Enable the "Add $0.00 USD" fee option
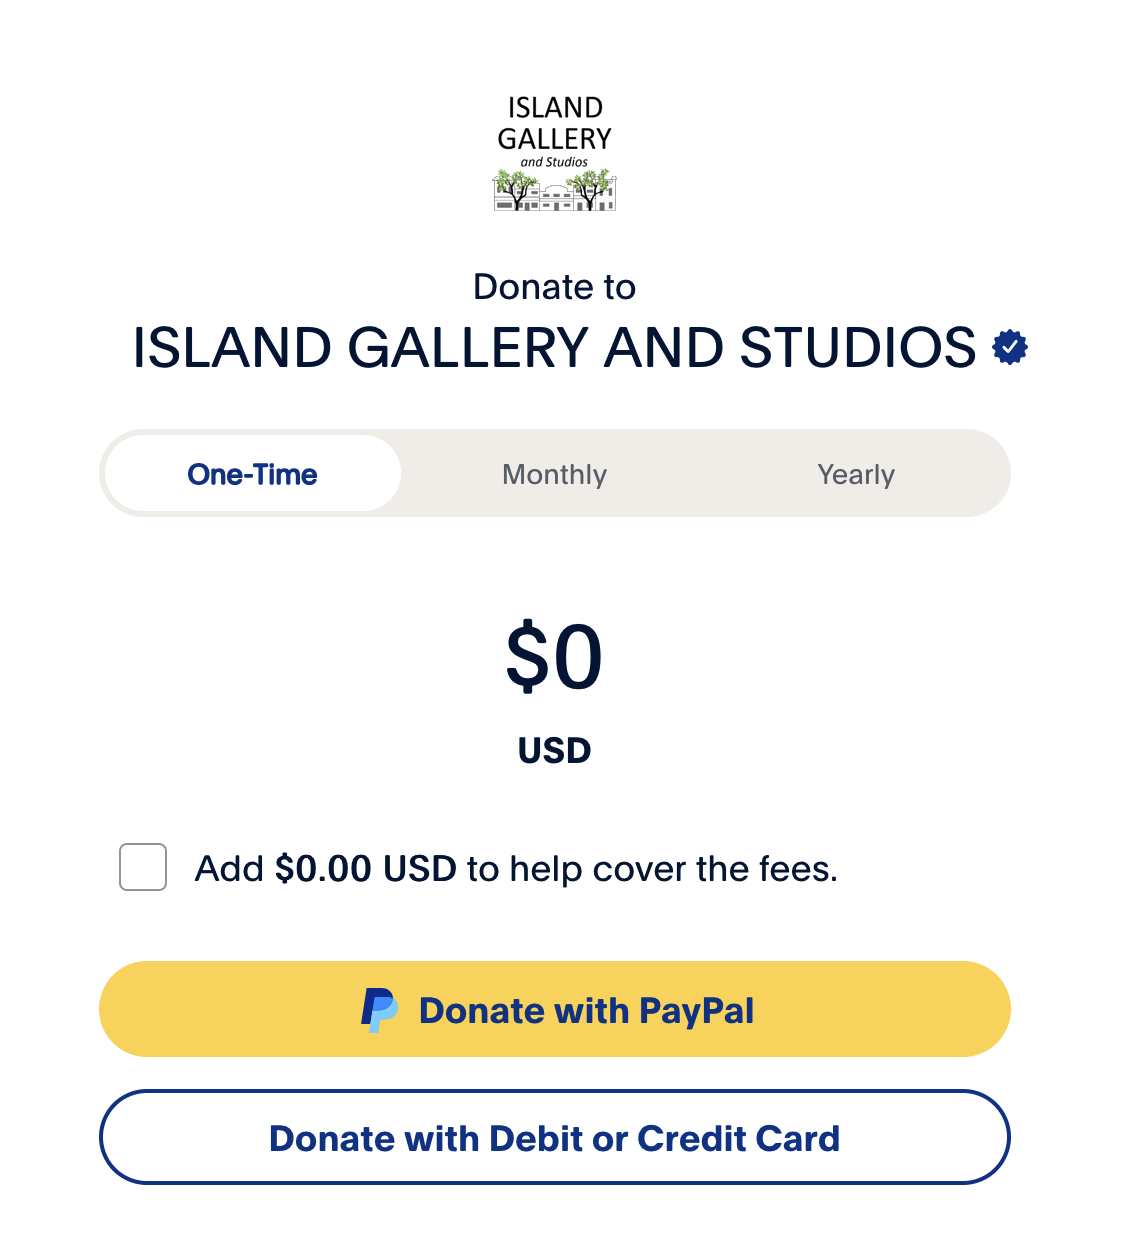Screen dimensions: 1122x1252 (x=142, y=868)
